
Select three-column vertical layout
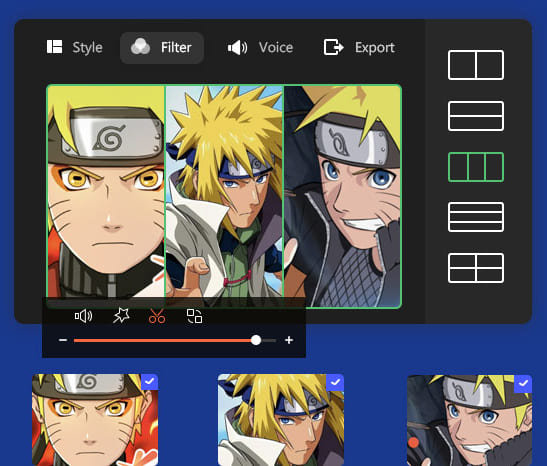[476, 167]
